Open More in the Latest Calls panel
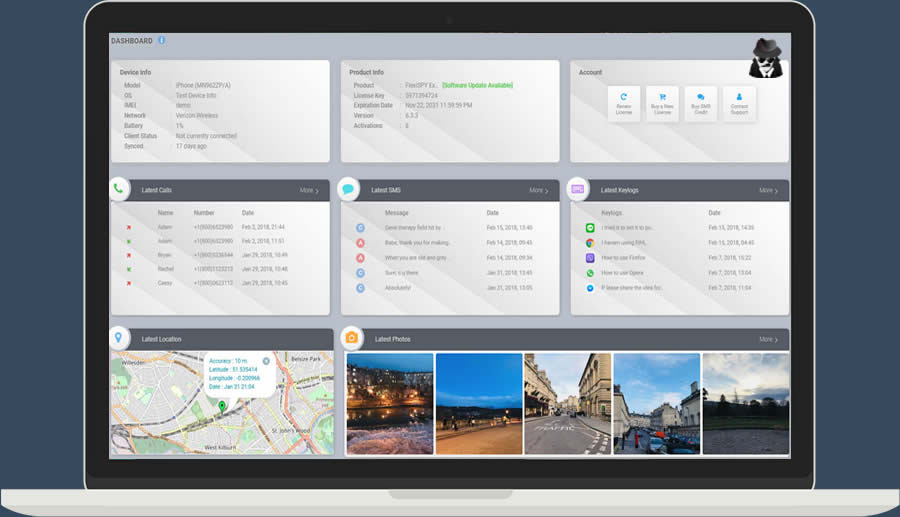Viewport: 900px width, 517px height. pyautogui.click(x=309, y=191)
